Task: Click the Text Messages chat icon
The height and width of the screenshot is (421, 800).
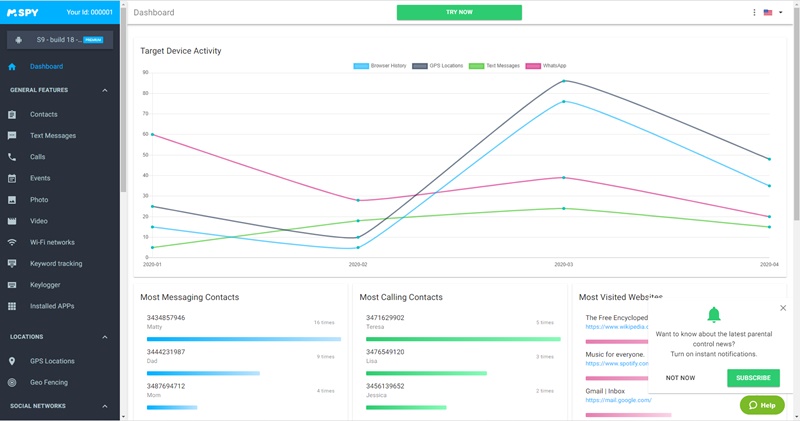Action: click(x=12, y=136)
